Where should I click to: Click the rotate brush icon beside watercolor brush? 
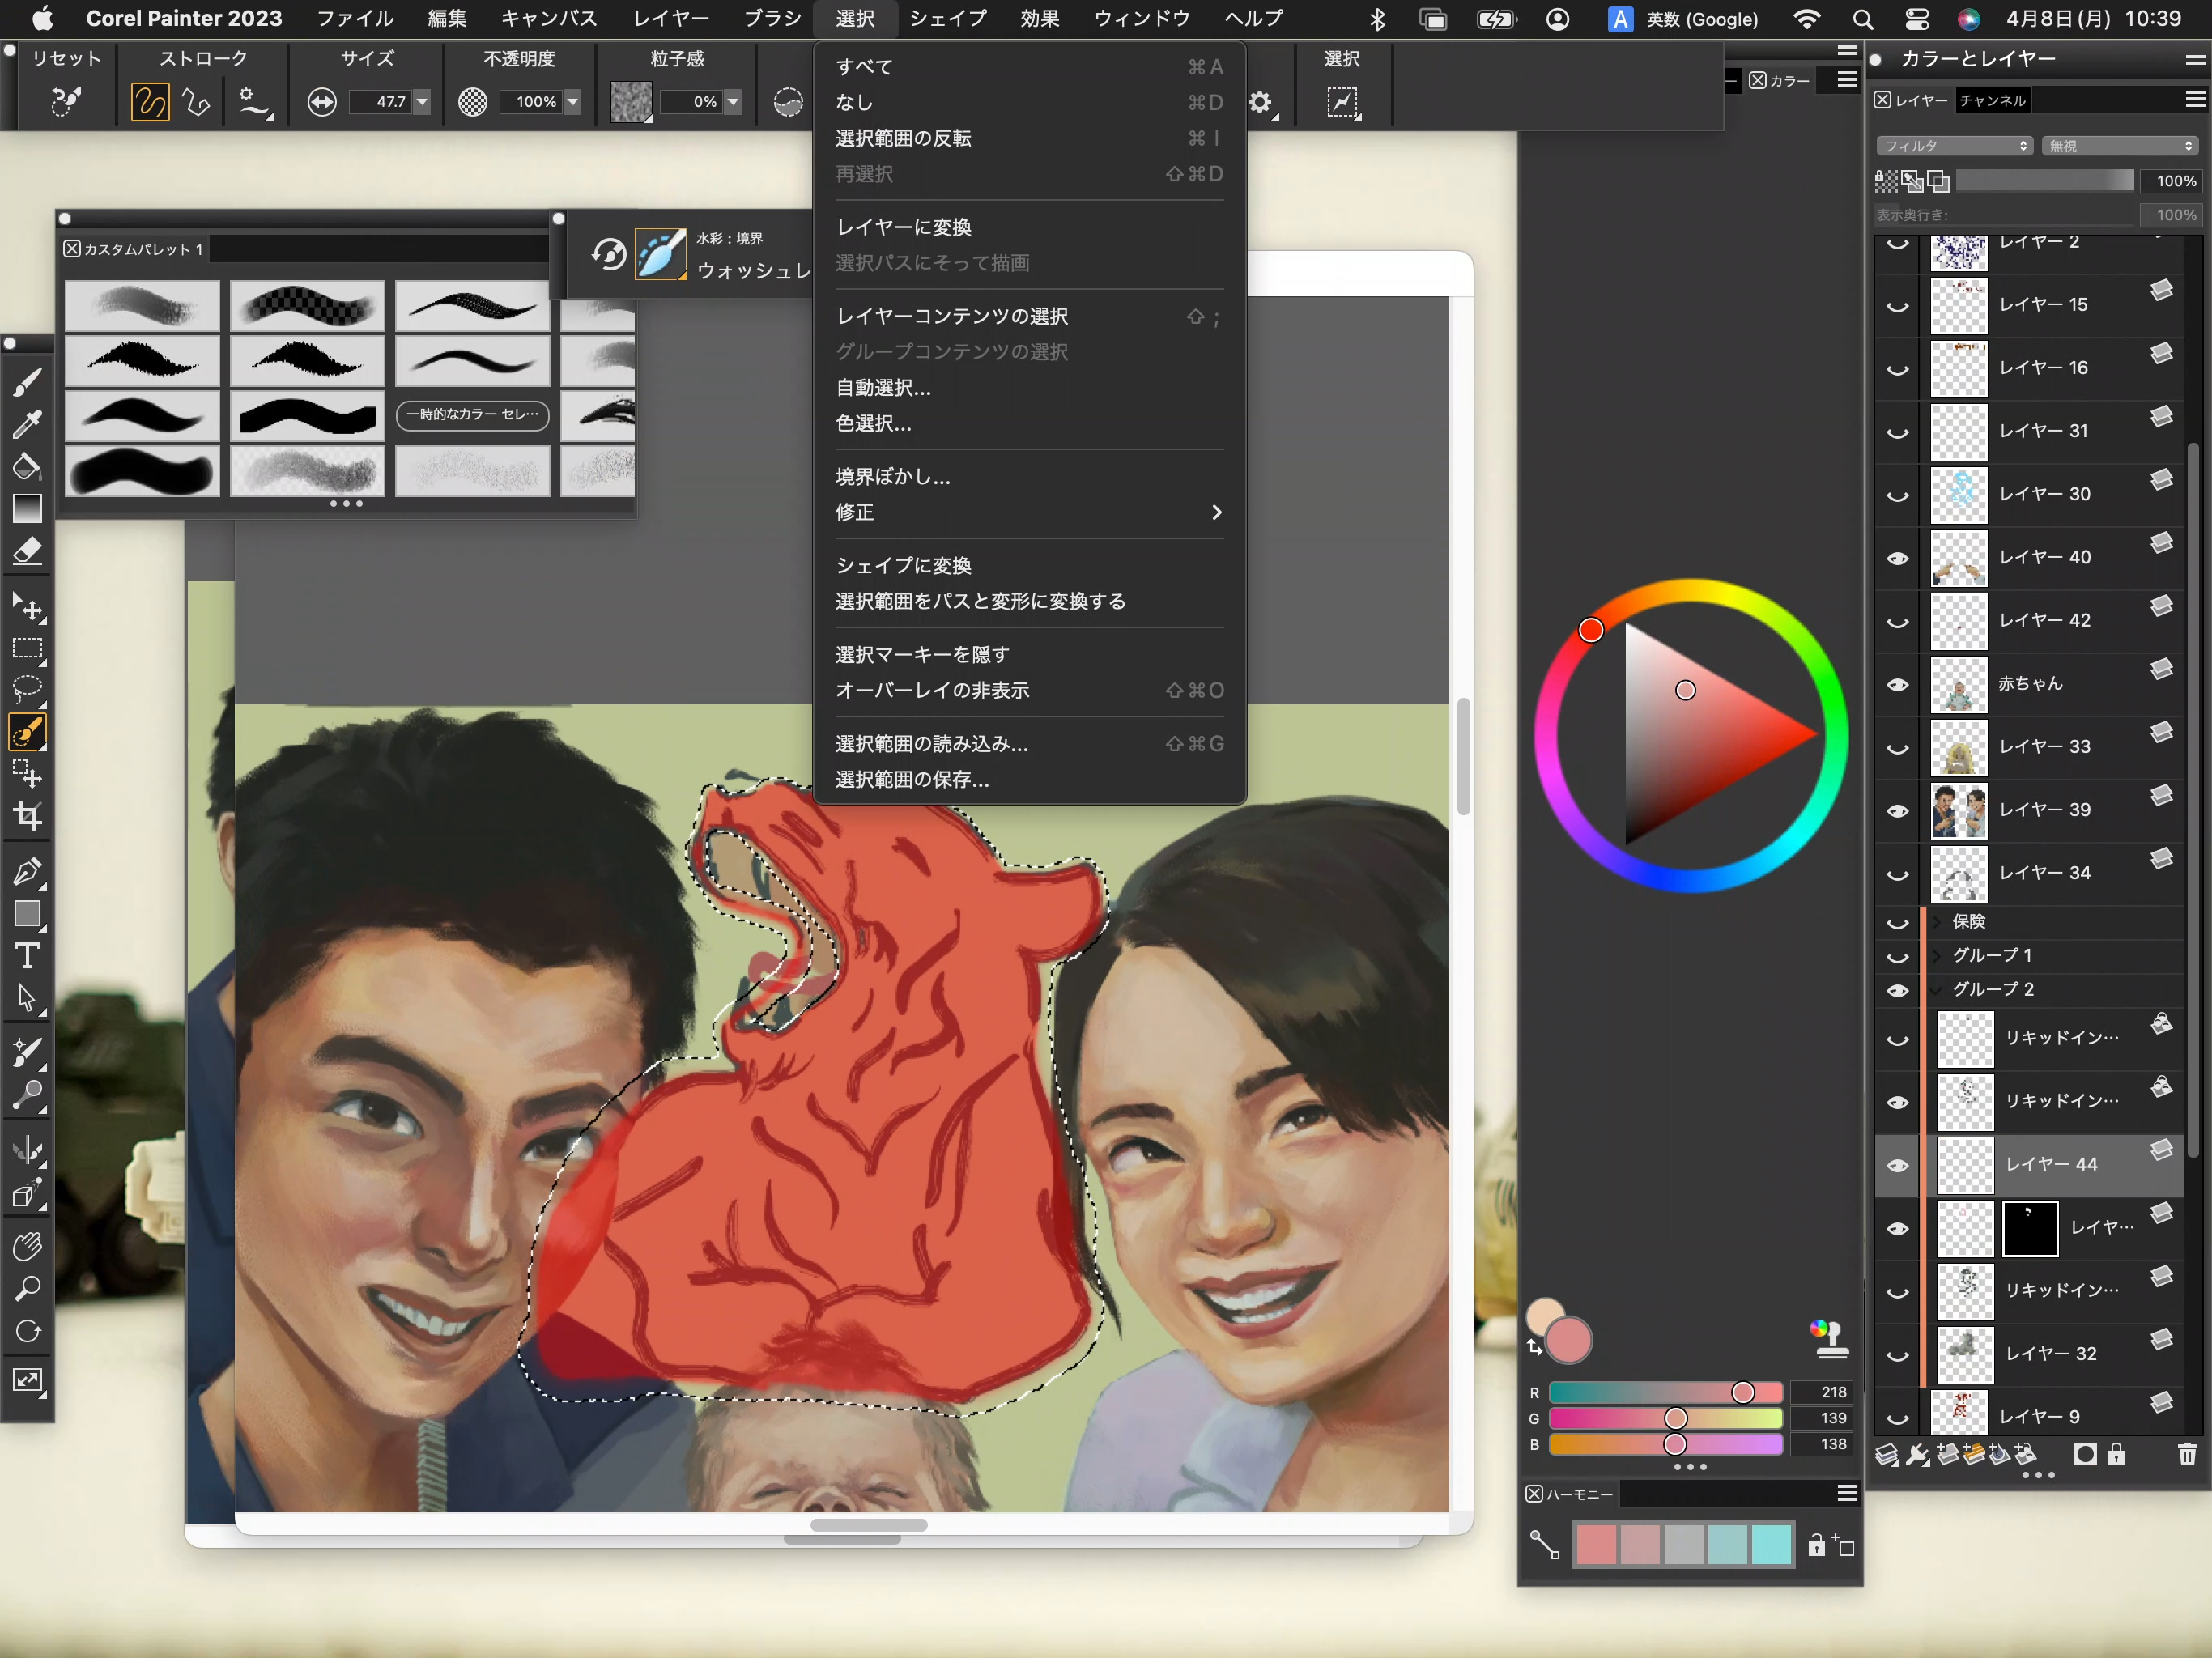coord(608,254)
